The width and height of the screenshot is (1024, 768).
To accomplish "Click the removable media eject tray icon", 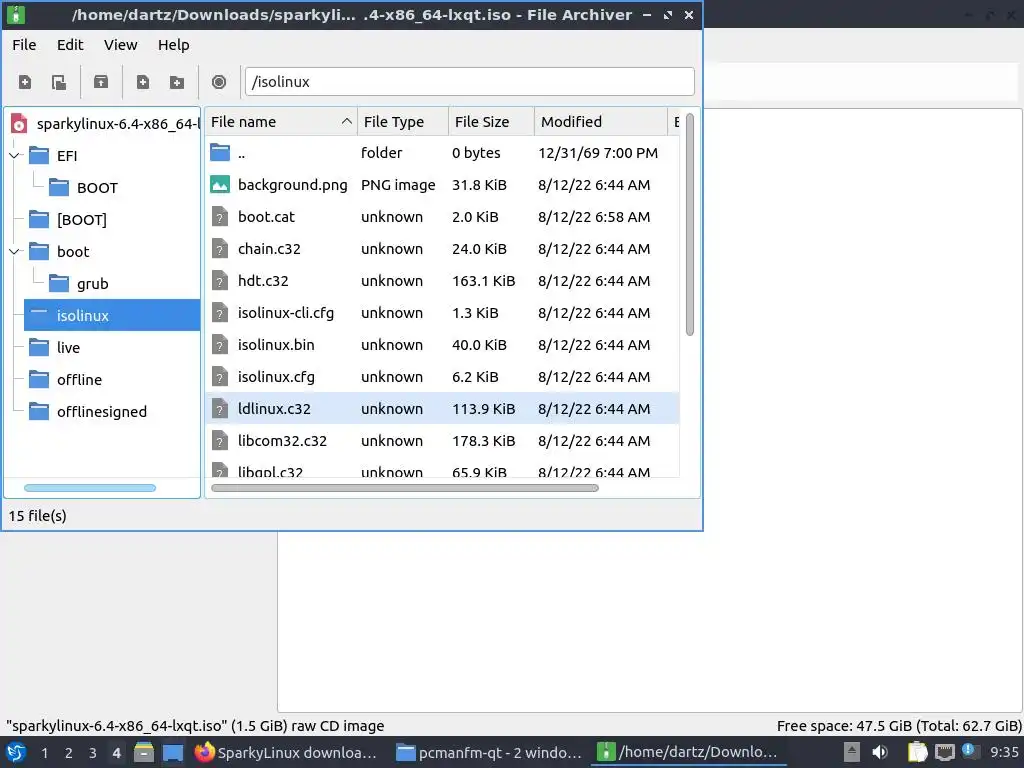I will click(x=851, y=752).
